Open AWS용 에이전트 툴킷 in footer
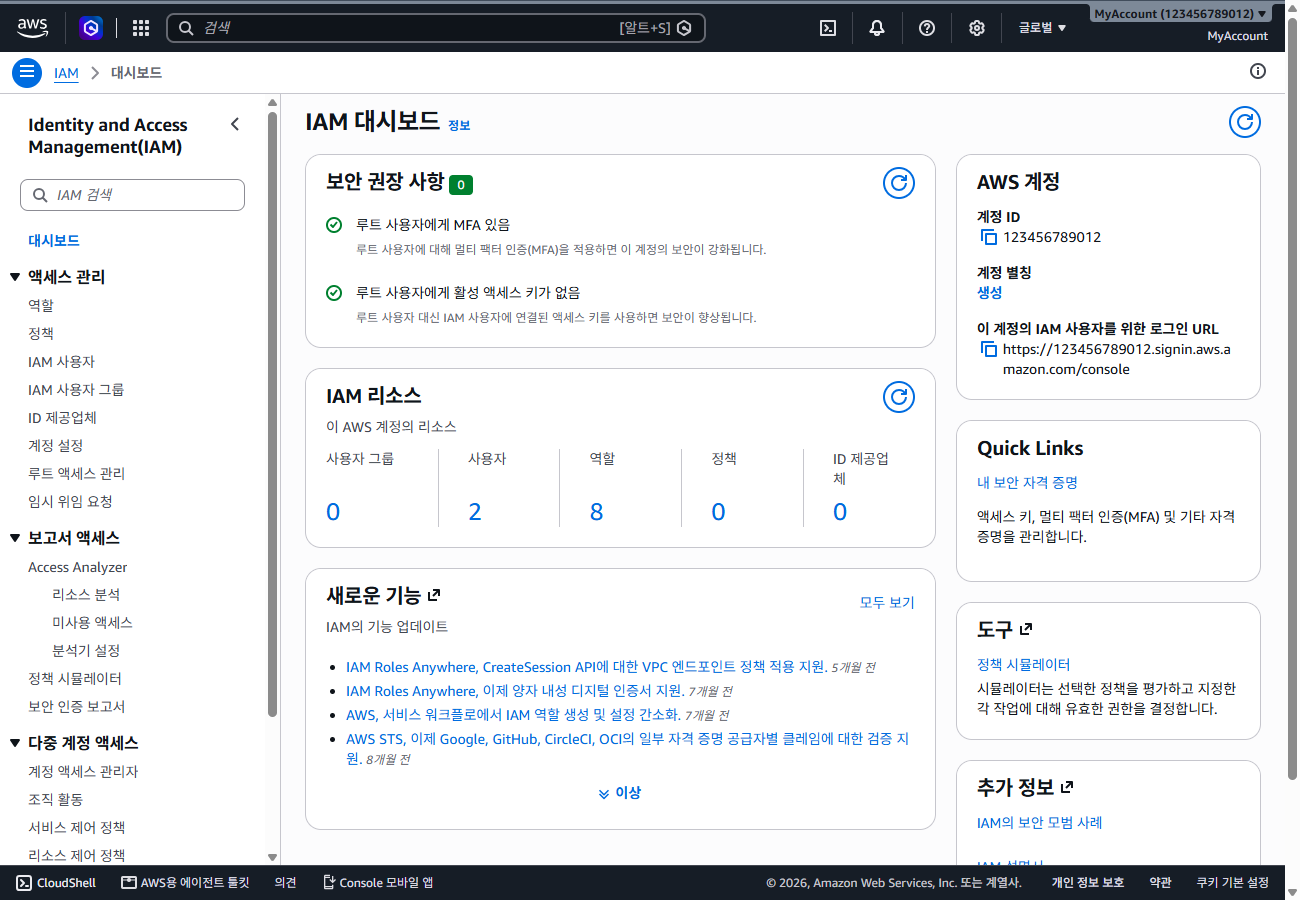Viewport: 1300px width, 900px height. (x=185, y=883)
